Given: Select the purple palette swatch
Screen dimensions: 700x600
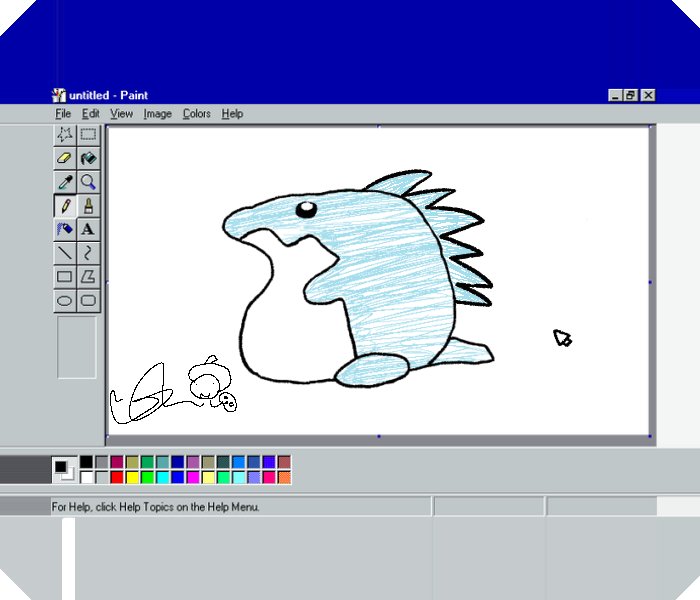Looking at the screenshot, I should click(193, 462).
